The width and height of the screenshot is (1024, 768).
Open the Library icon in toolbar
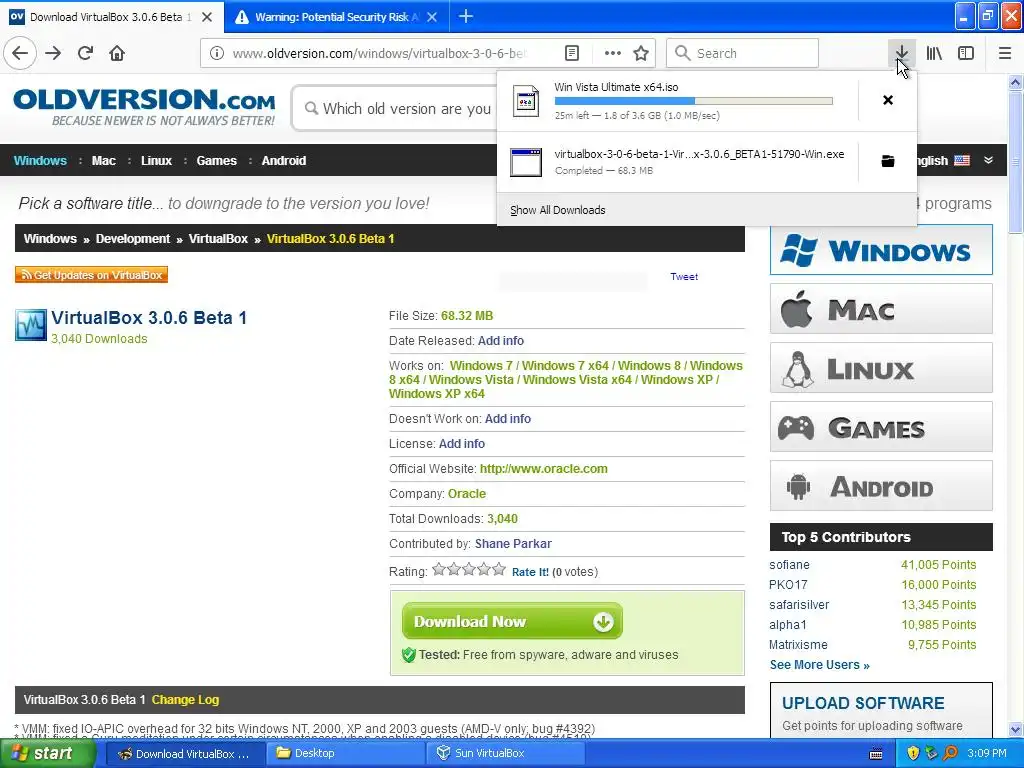pyautogui.click(x=934, y=53)
